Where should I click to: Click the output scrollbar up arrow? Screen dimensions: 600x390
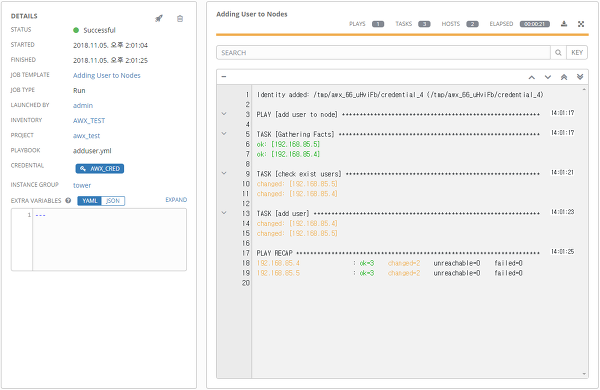pos(584,89)
